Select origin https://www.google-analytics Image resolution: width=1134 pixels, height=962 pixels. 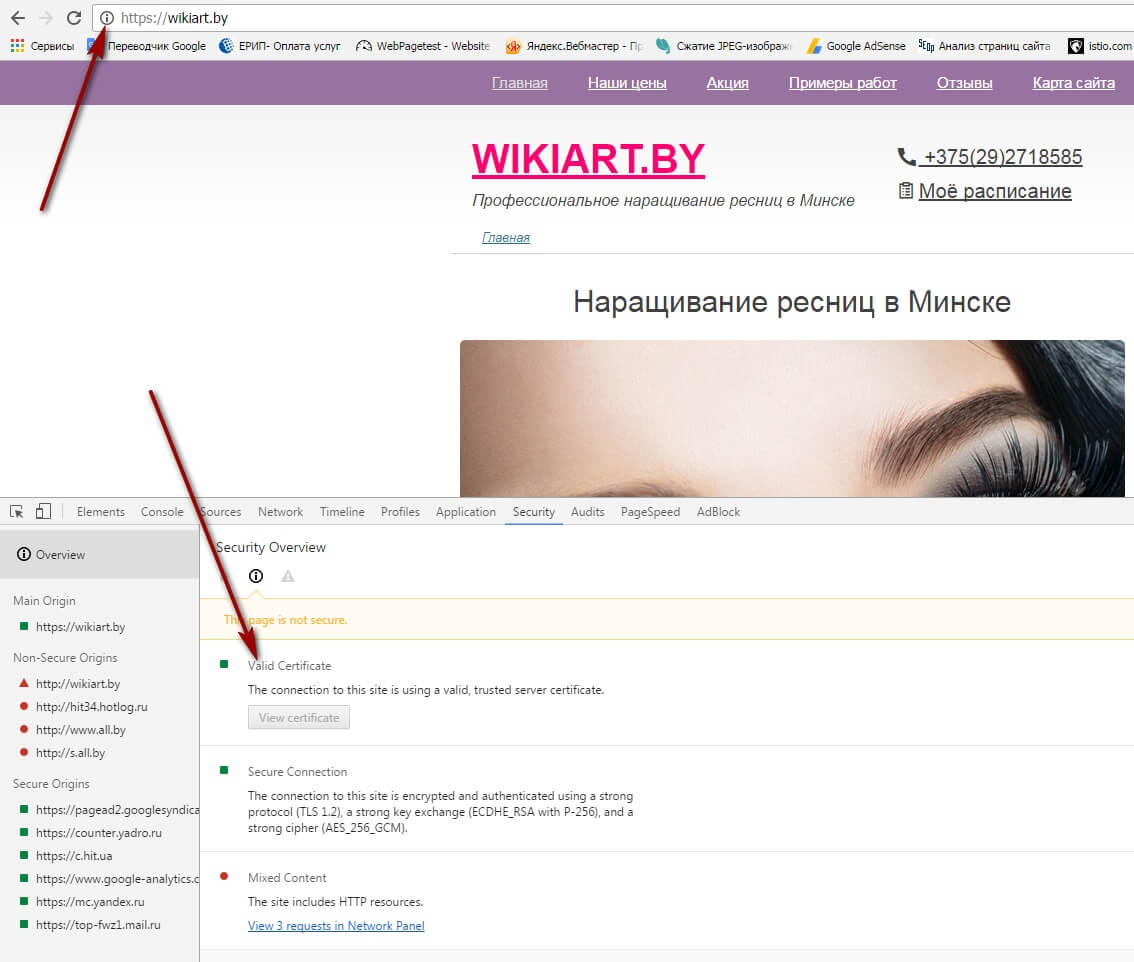tap(117, 878)
